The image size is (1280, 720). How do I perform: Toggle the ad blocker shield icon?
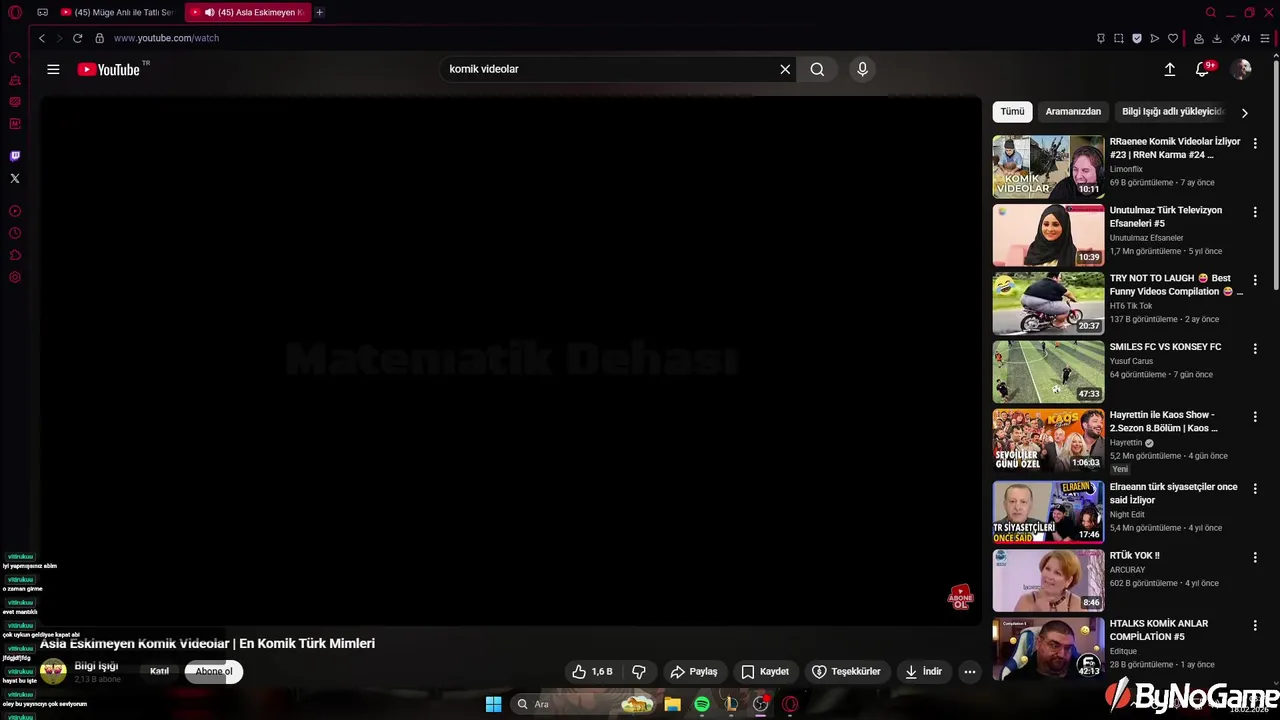pos(1137,38)
